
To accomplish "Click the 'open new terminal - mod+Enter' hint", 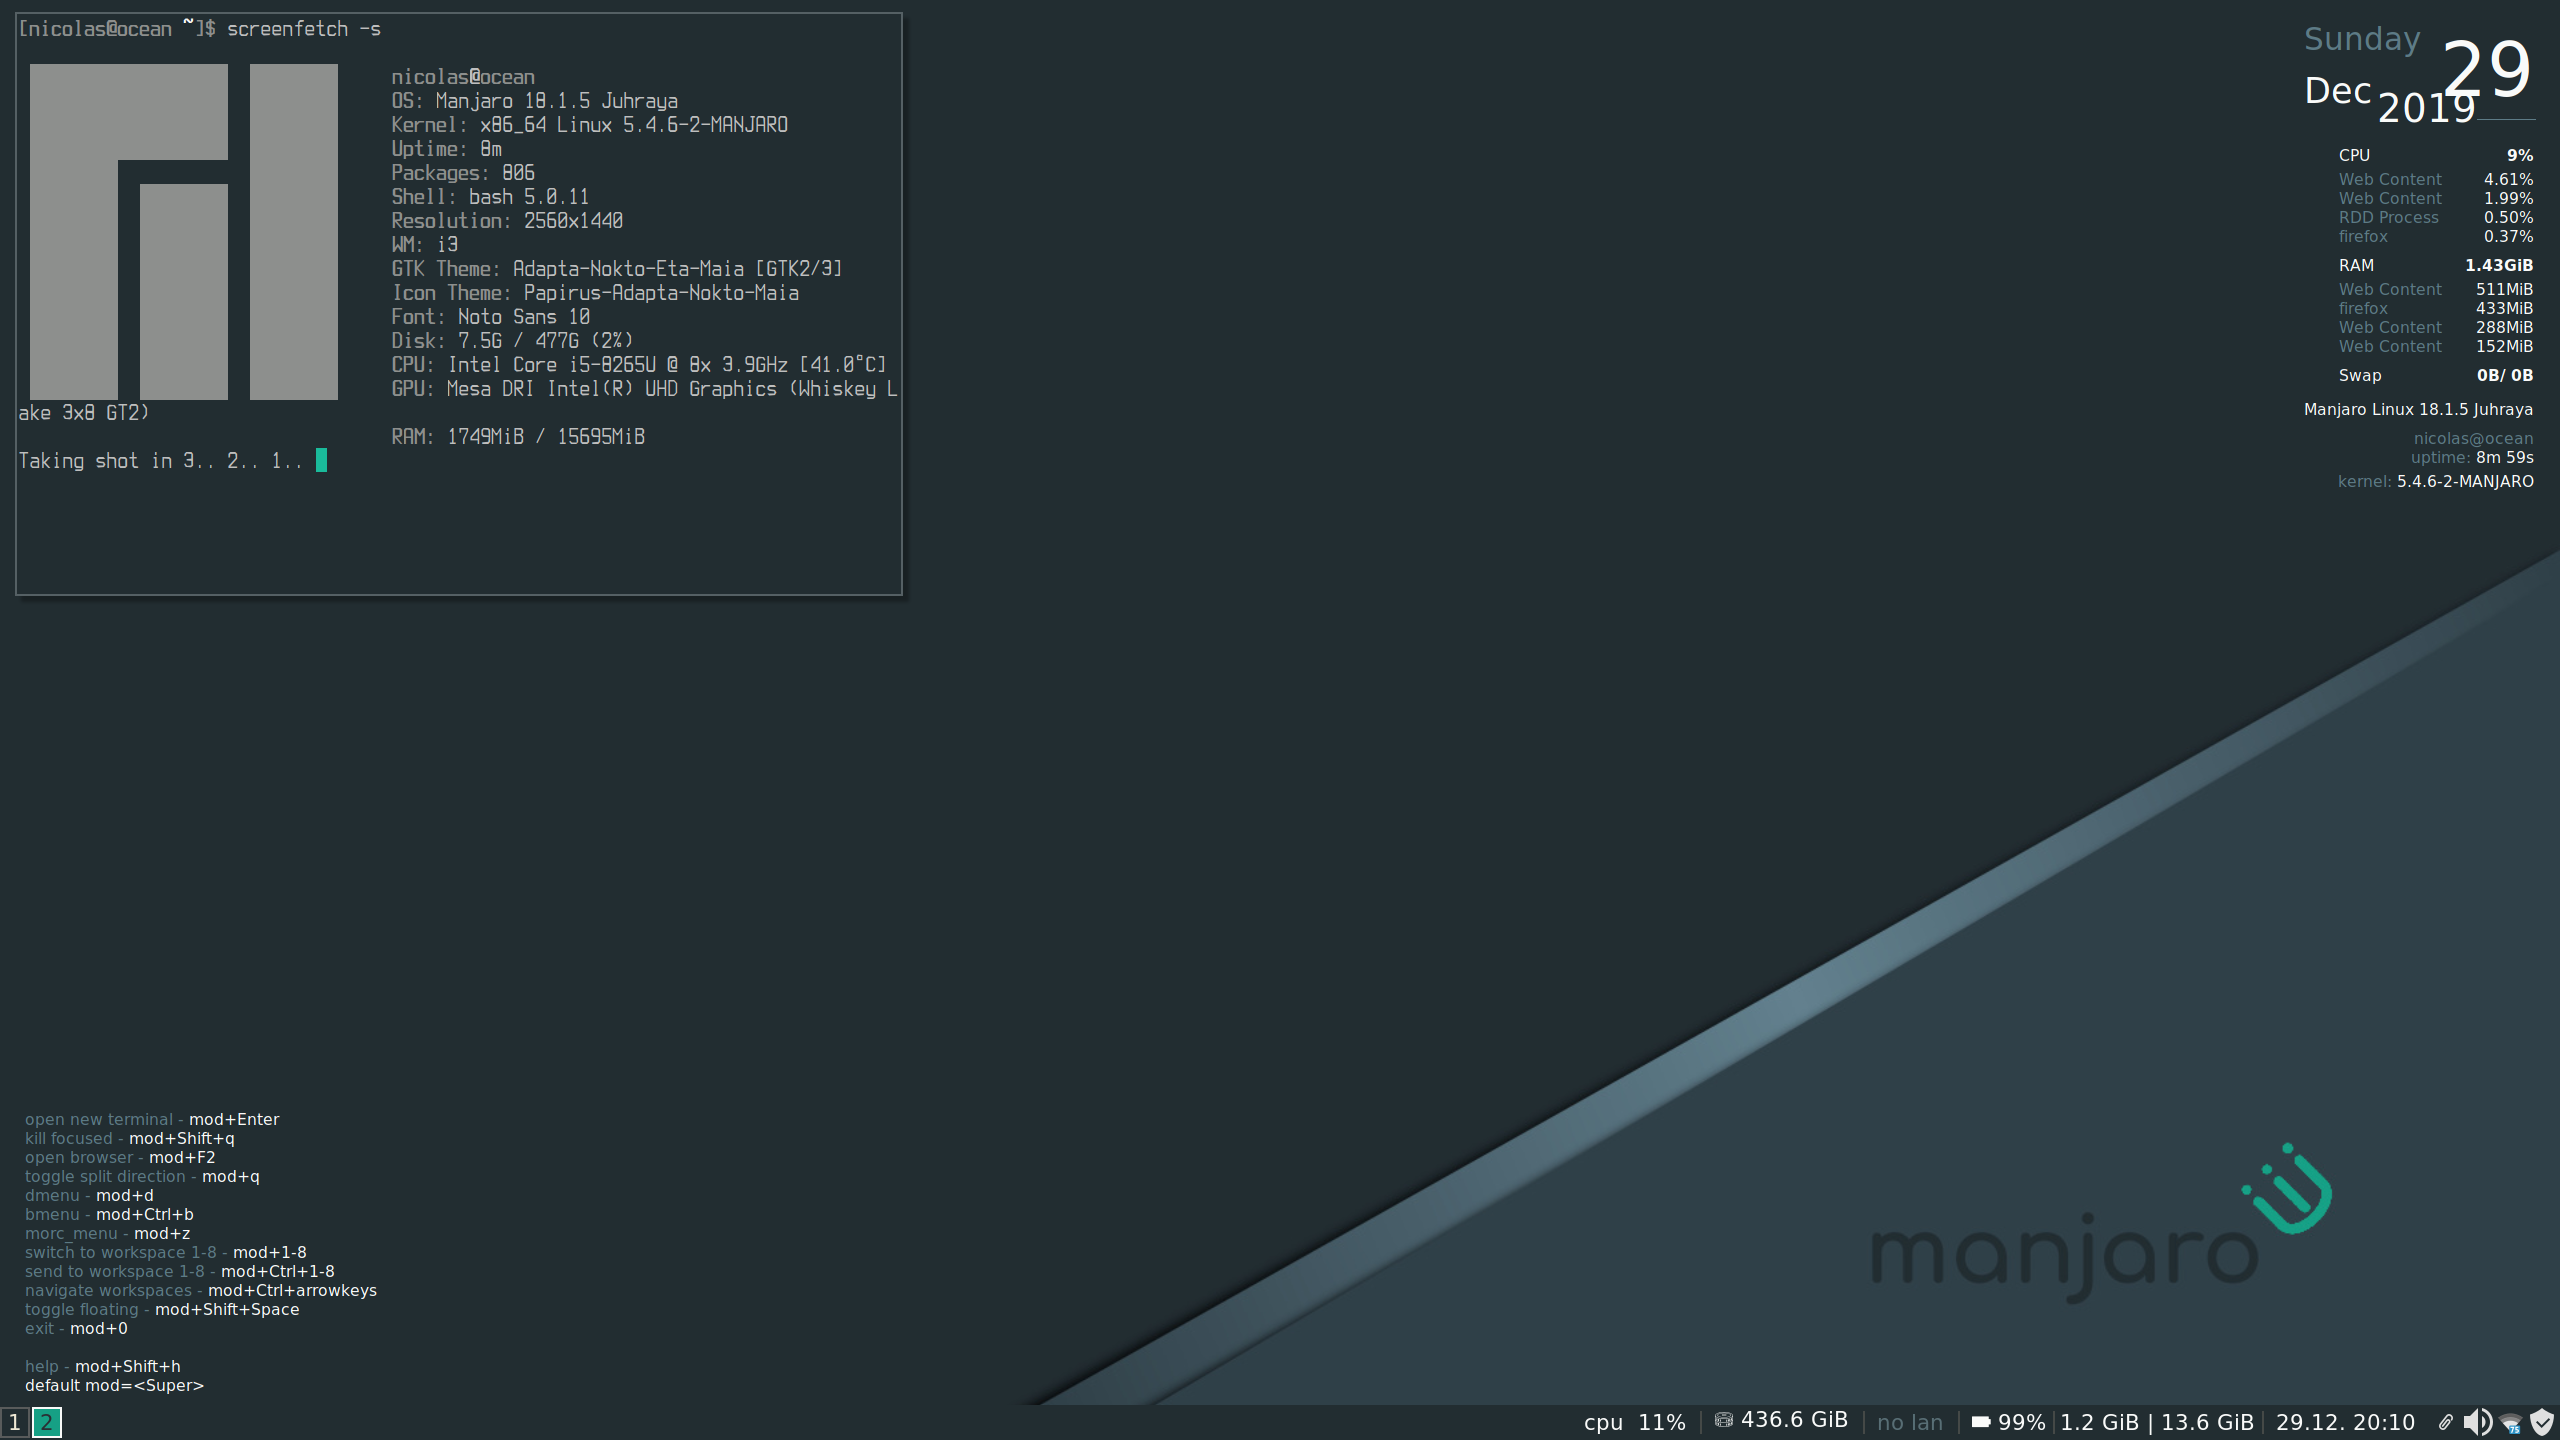I will 152,1119.
